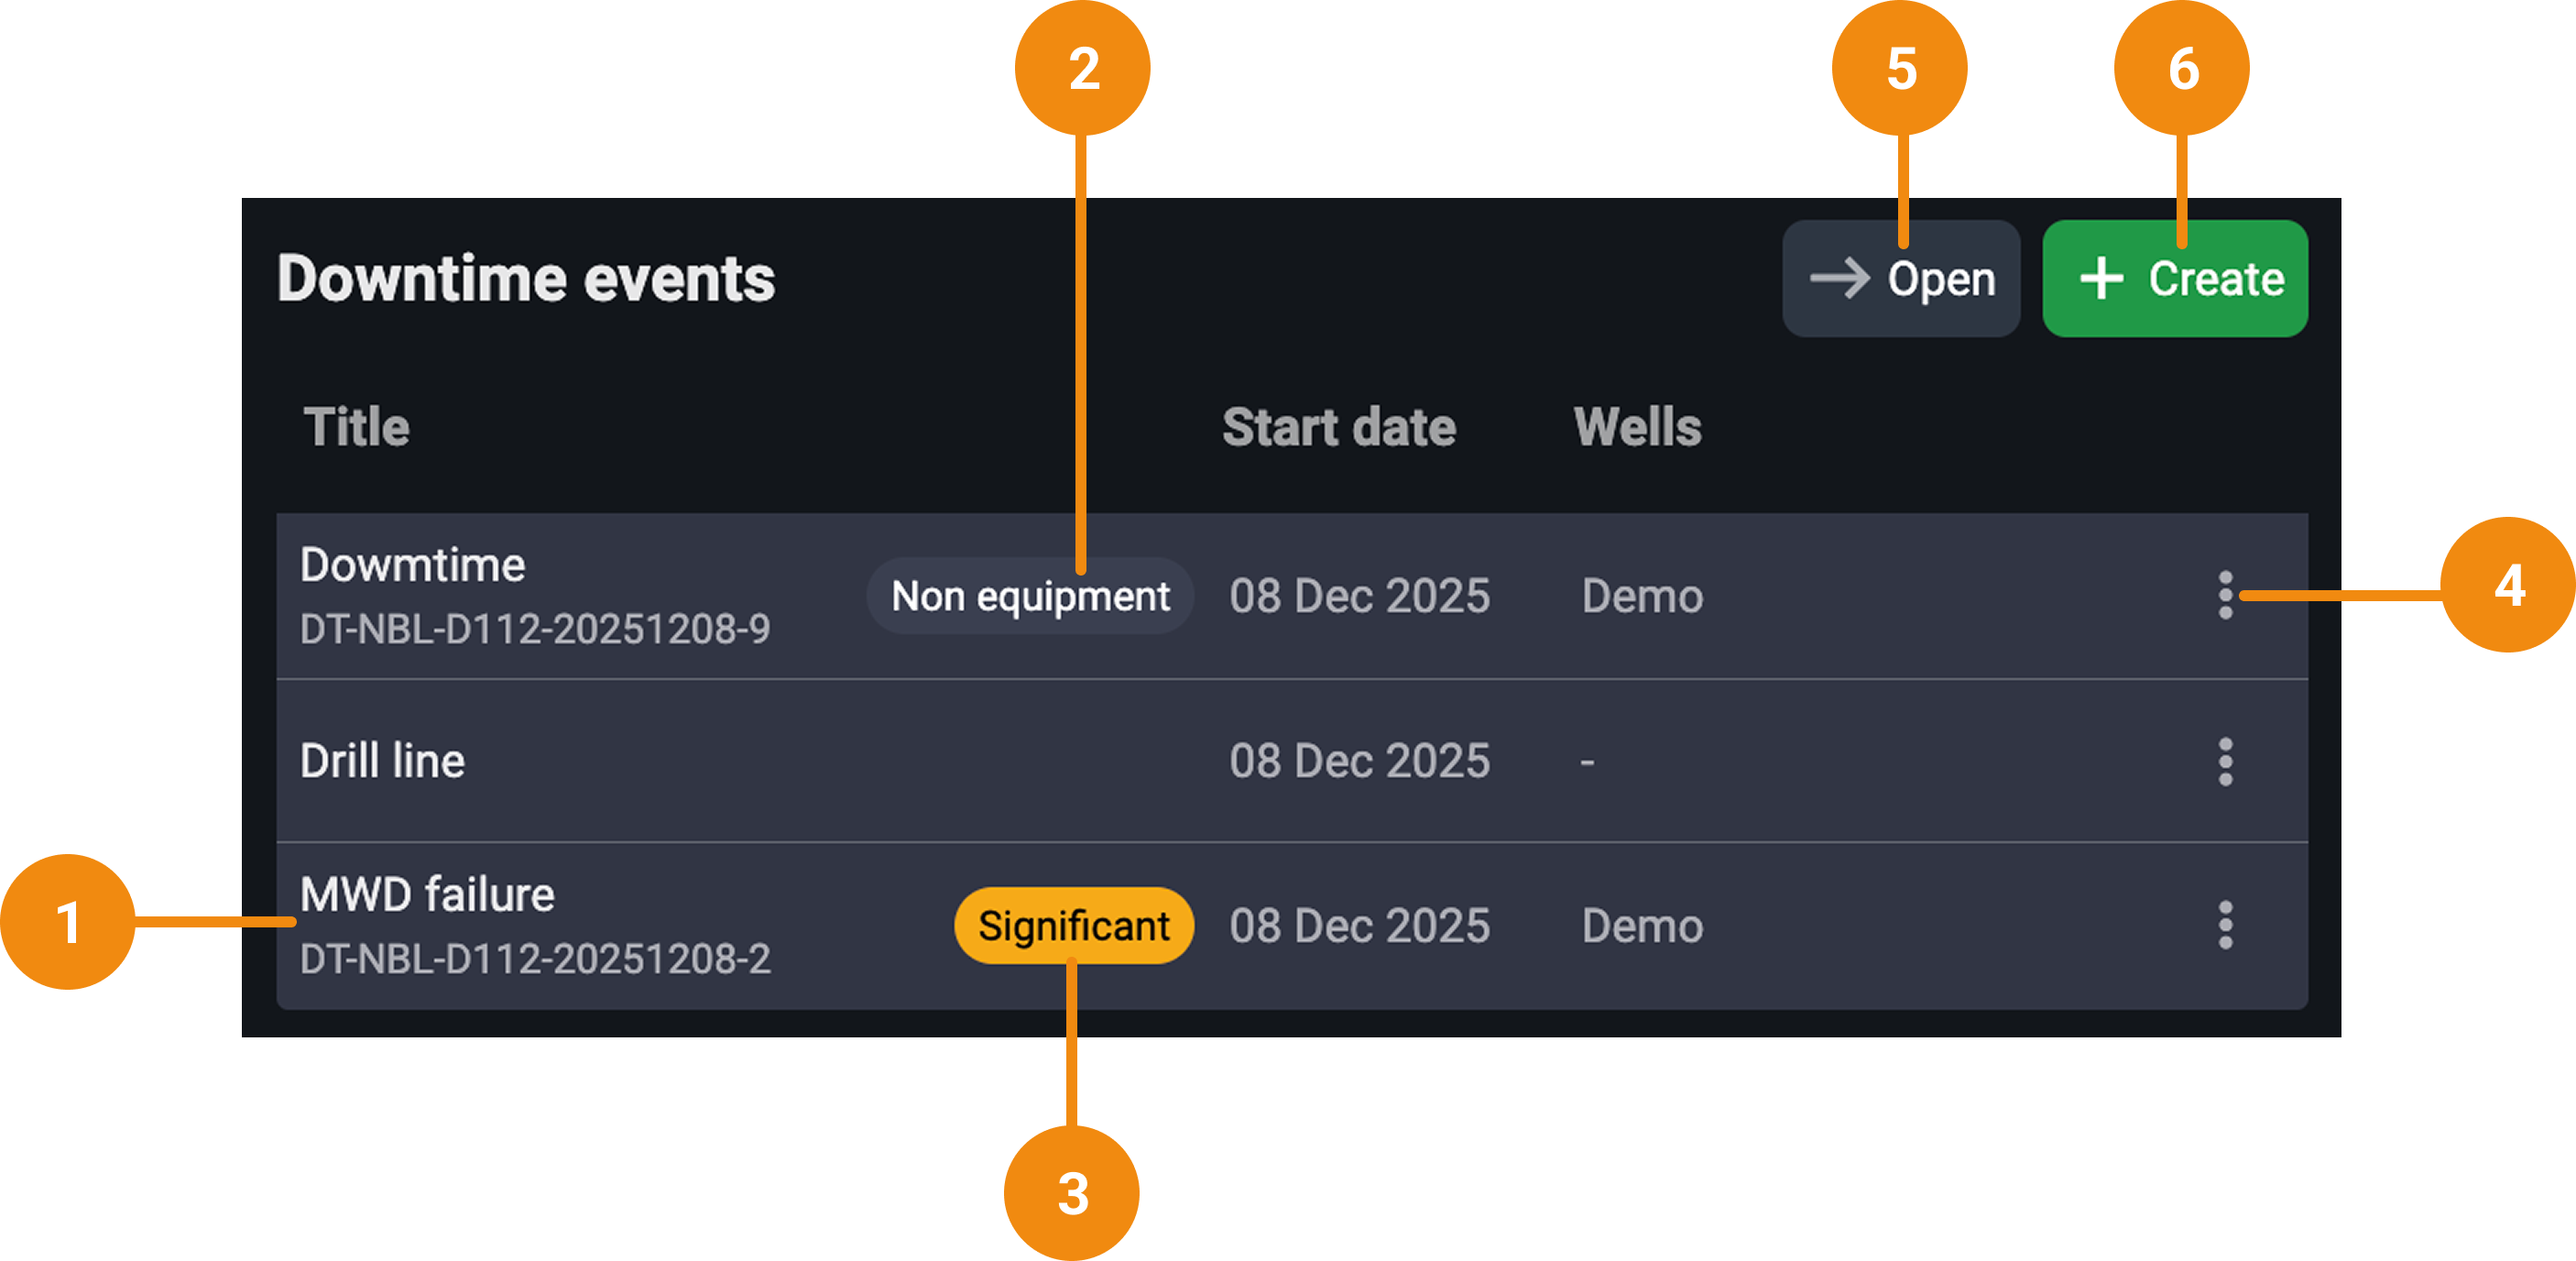Viewport: 2576px width, 1261px height.
Task: Click orange callout marker number 5
Action: tap(1900, 68)
